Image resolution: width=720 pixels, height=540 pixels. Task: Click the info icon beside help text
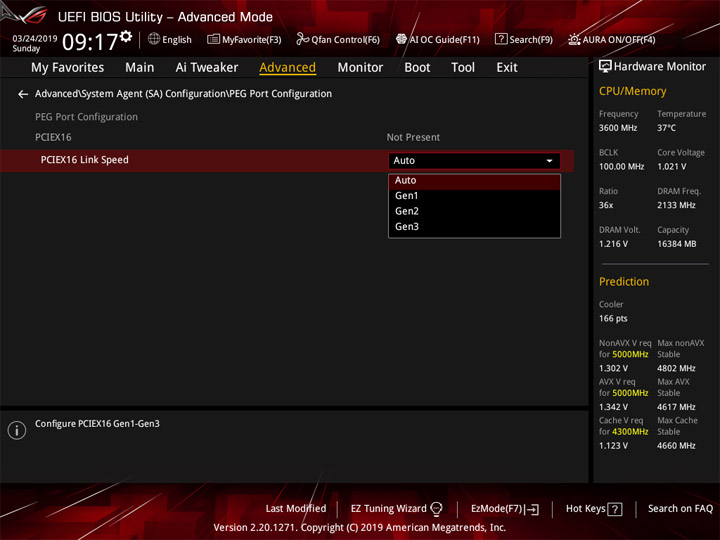(17, 430)
